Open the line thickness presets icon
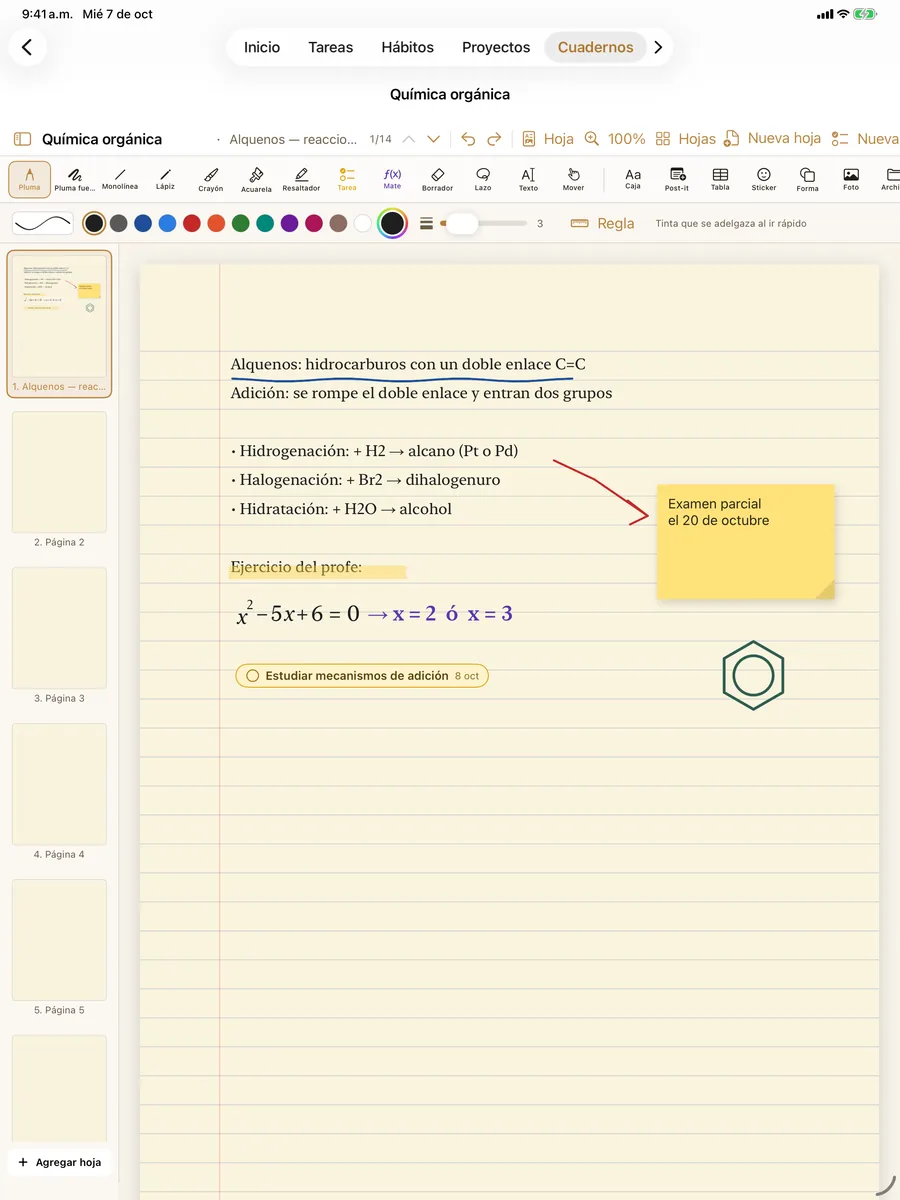Viewport: 900px width, 1200px height. tap(427, 223)
